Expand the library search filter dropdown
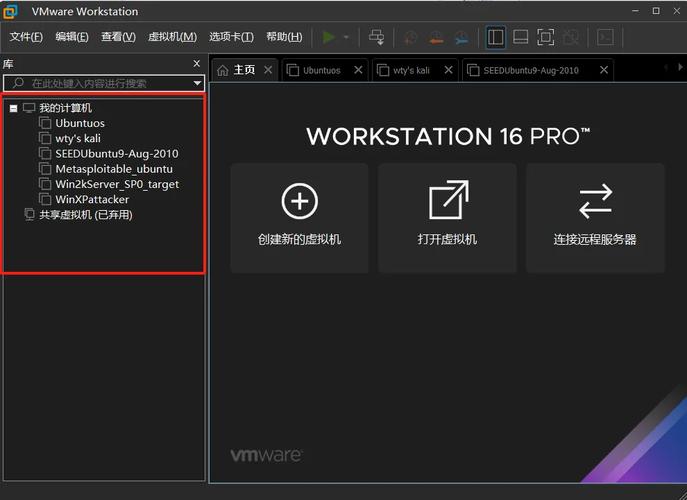This screenshot has width=687, height=500. (x=197, y=83)
